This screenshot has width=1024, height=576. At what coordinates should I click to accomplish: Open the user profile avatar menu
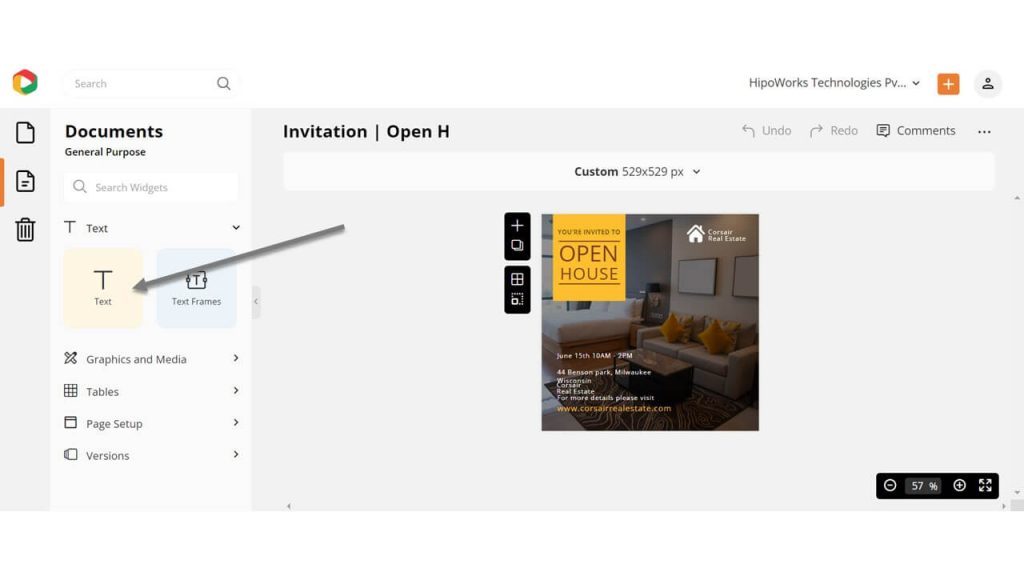point(987,84)
